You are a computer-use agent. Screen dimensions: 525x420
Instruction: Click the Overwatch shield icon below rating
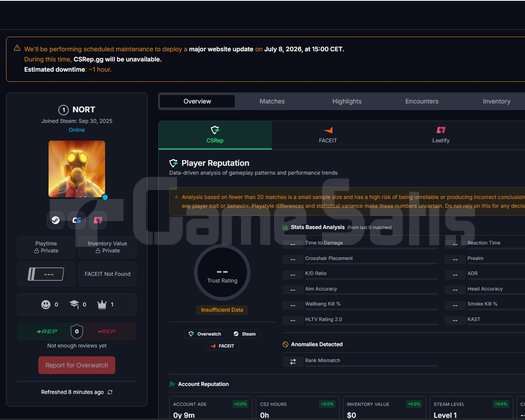click(x=191, y=334)
